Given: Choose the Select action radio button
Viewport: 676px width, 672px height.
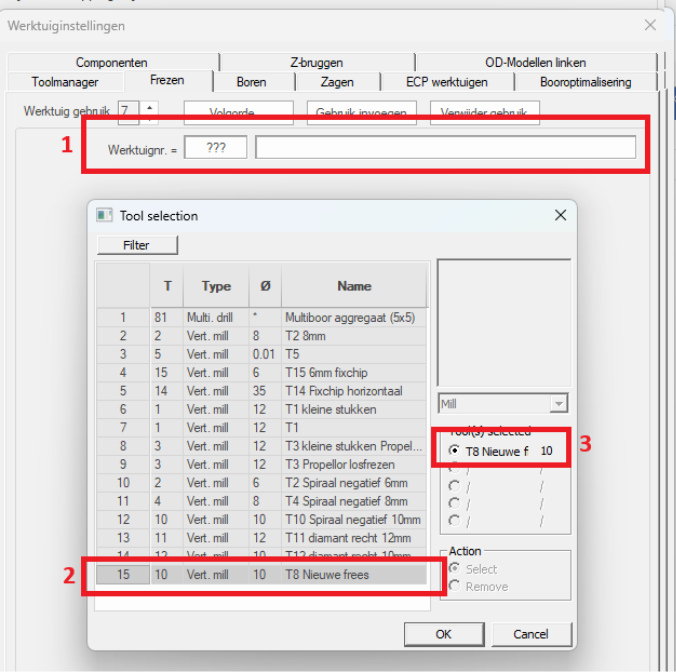Looking at the screenshot, I should (x=454, y=569).
